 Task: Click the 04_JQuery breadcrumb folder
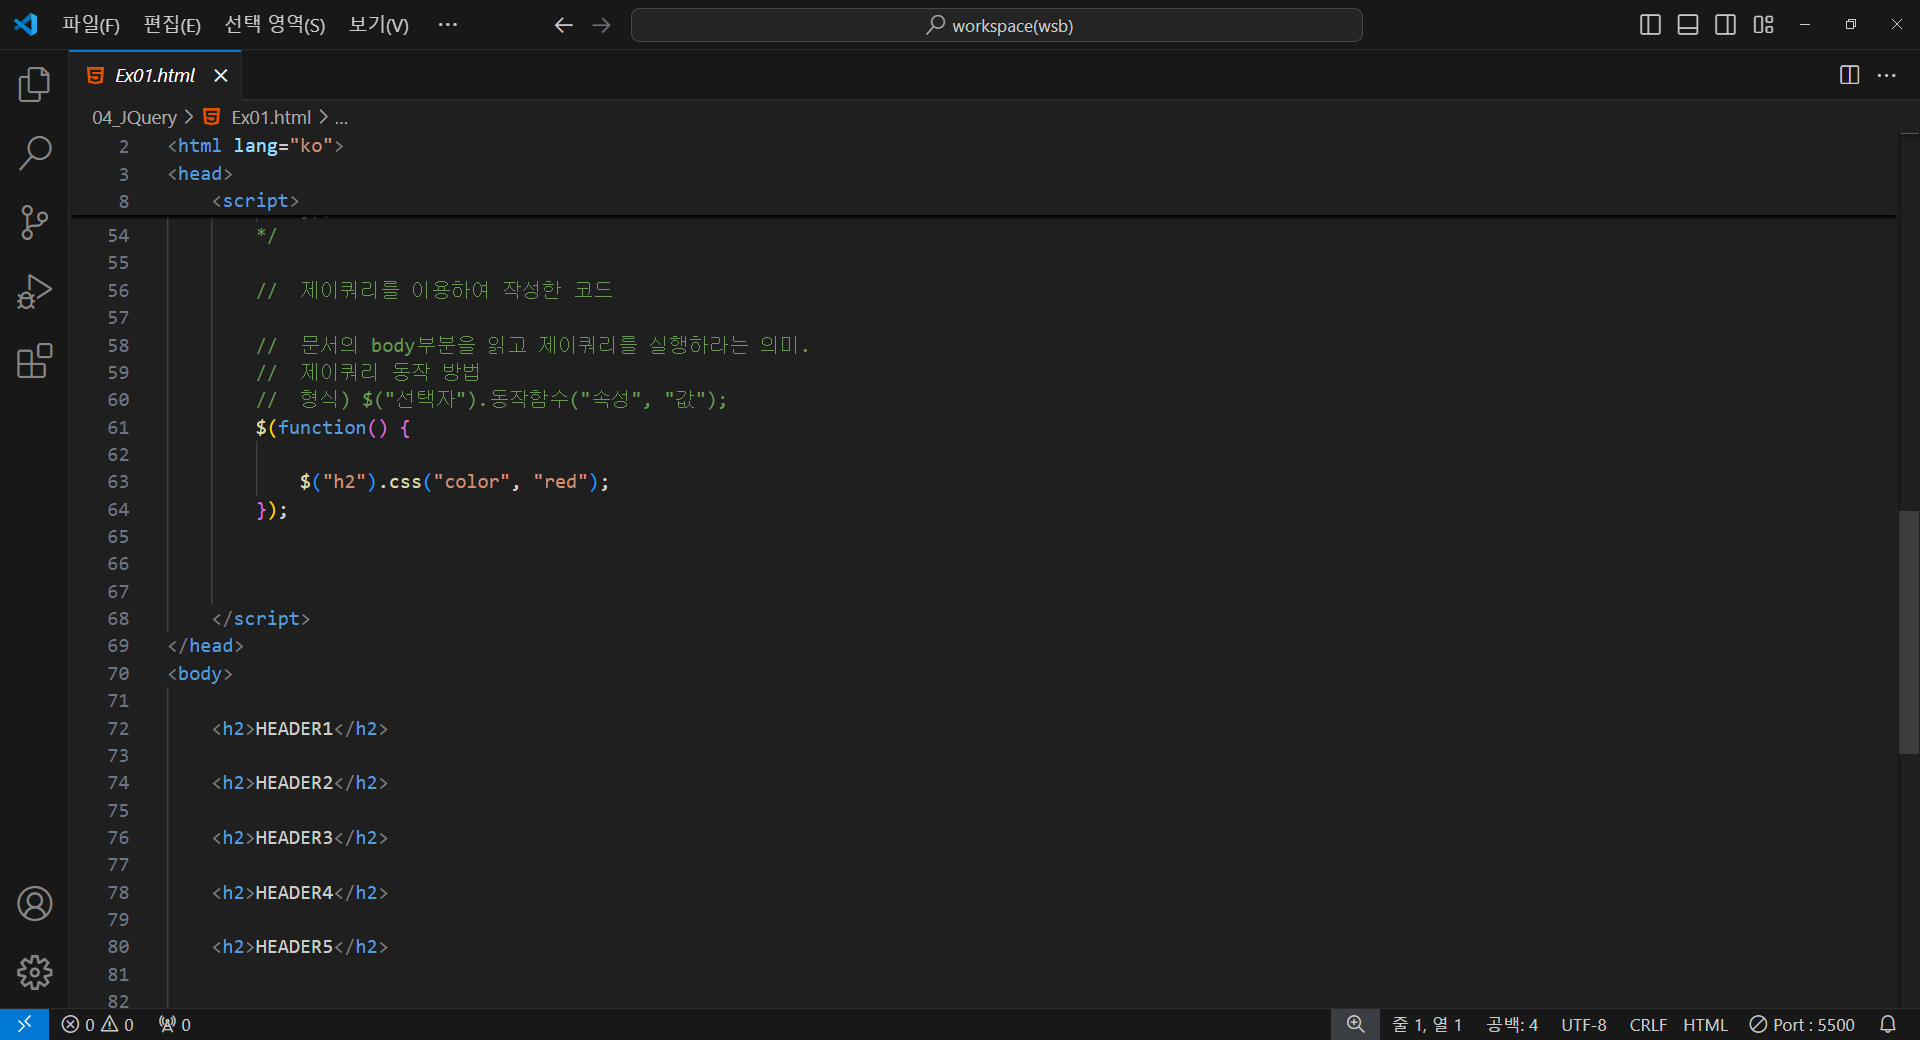134,118
